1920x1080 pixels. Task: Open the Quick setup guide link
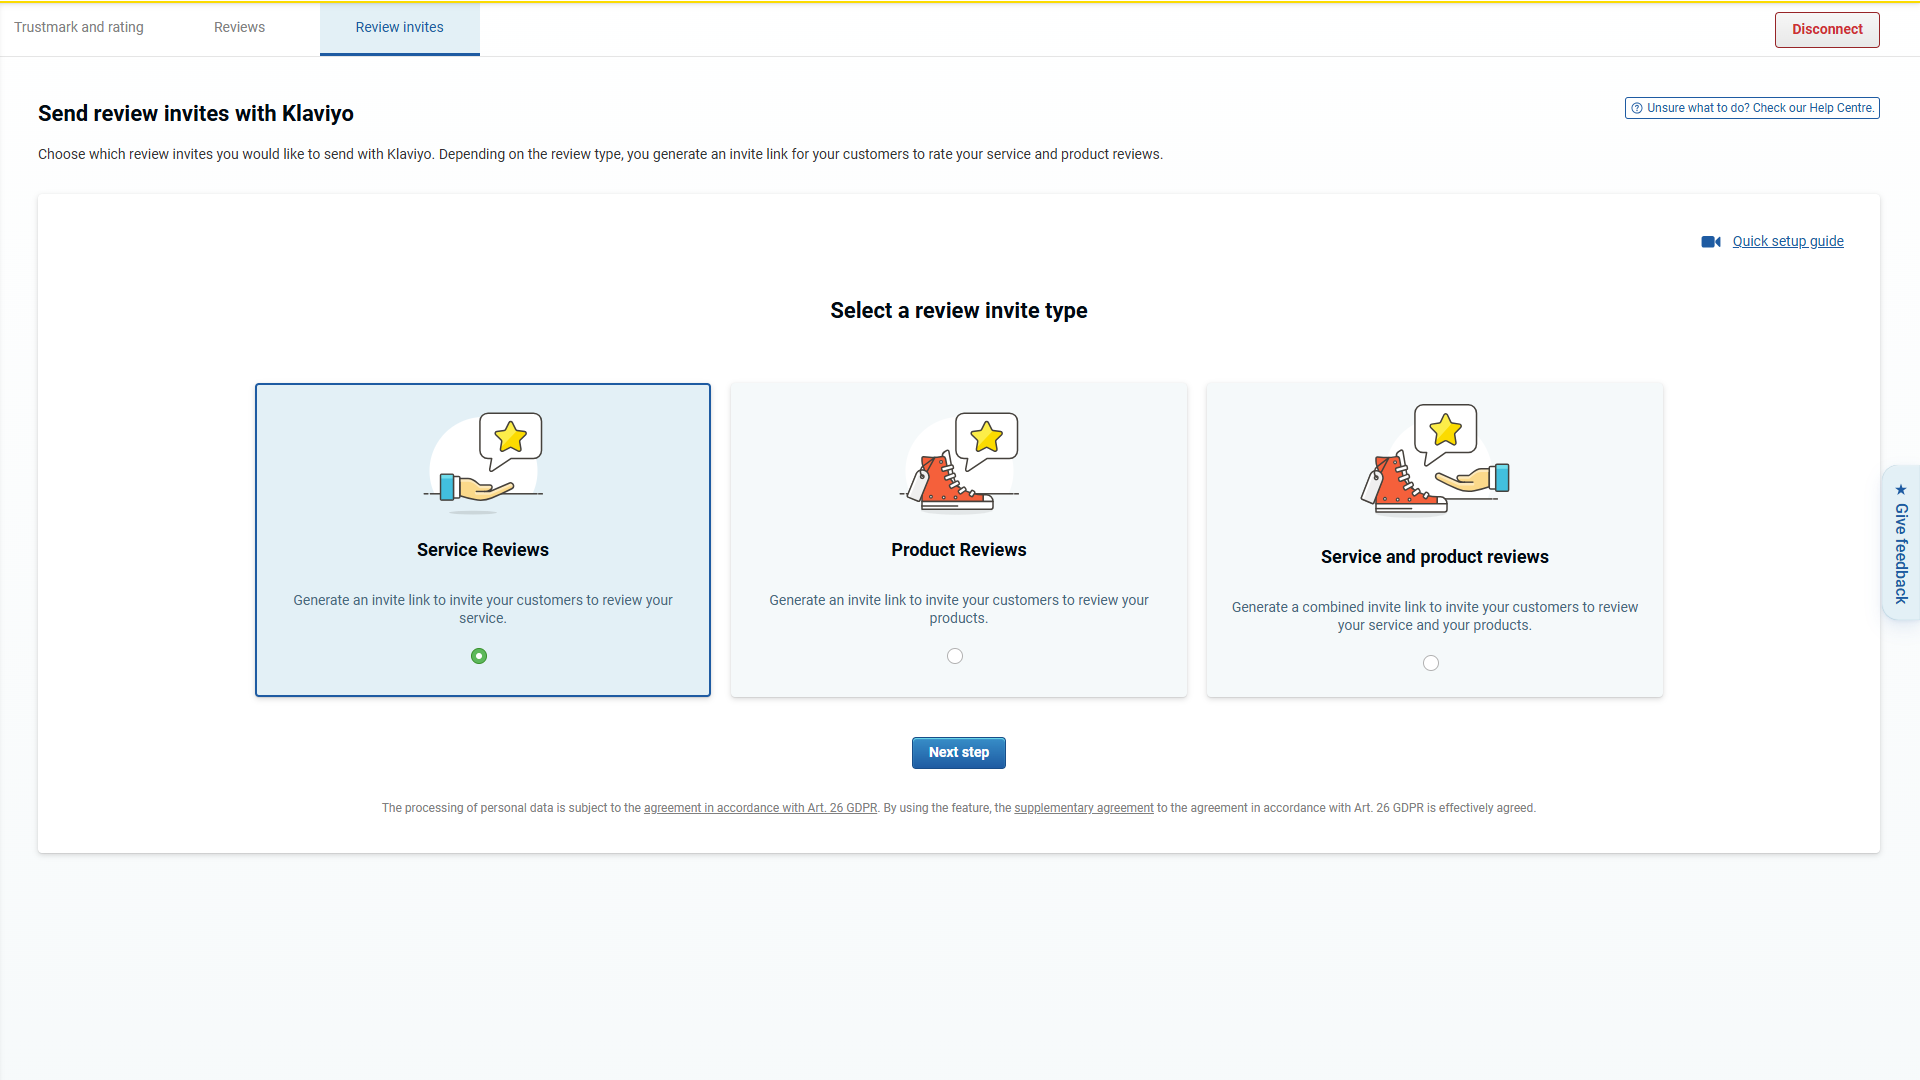tap(1788, 241)
